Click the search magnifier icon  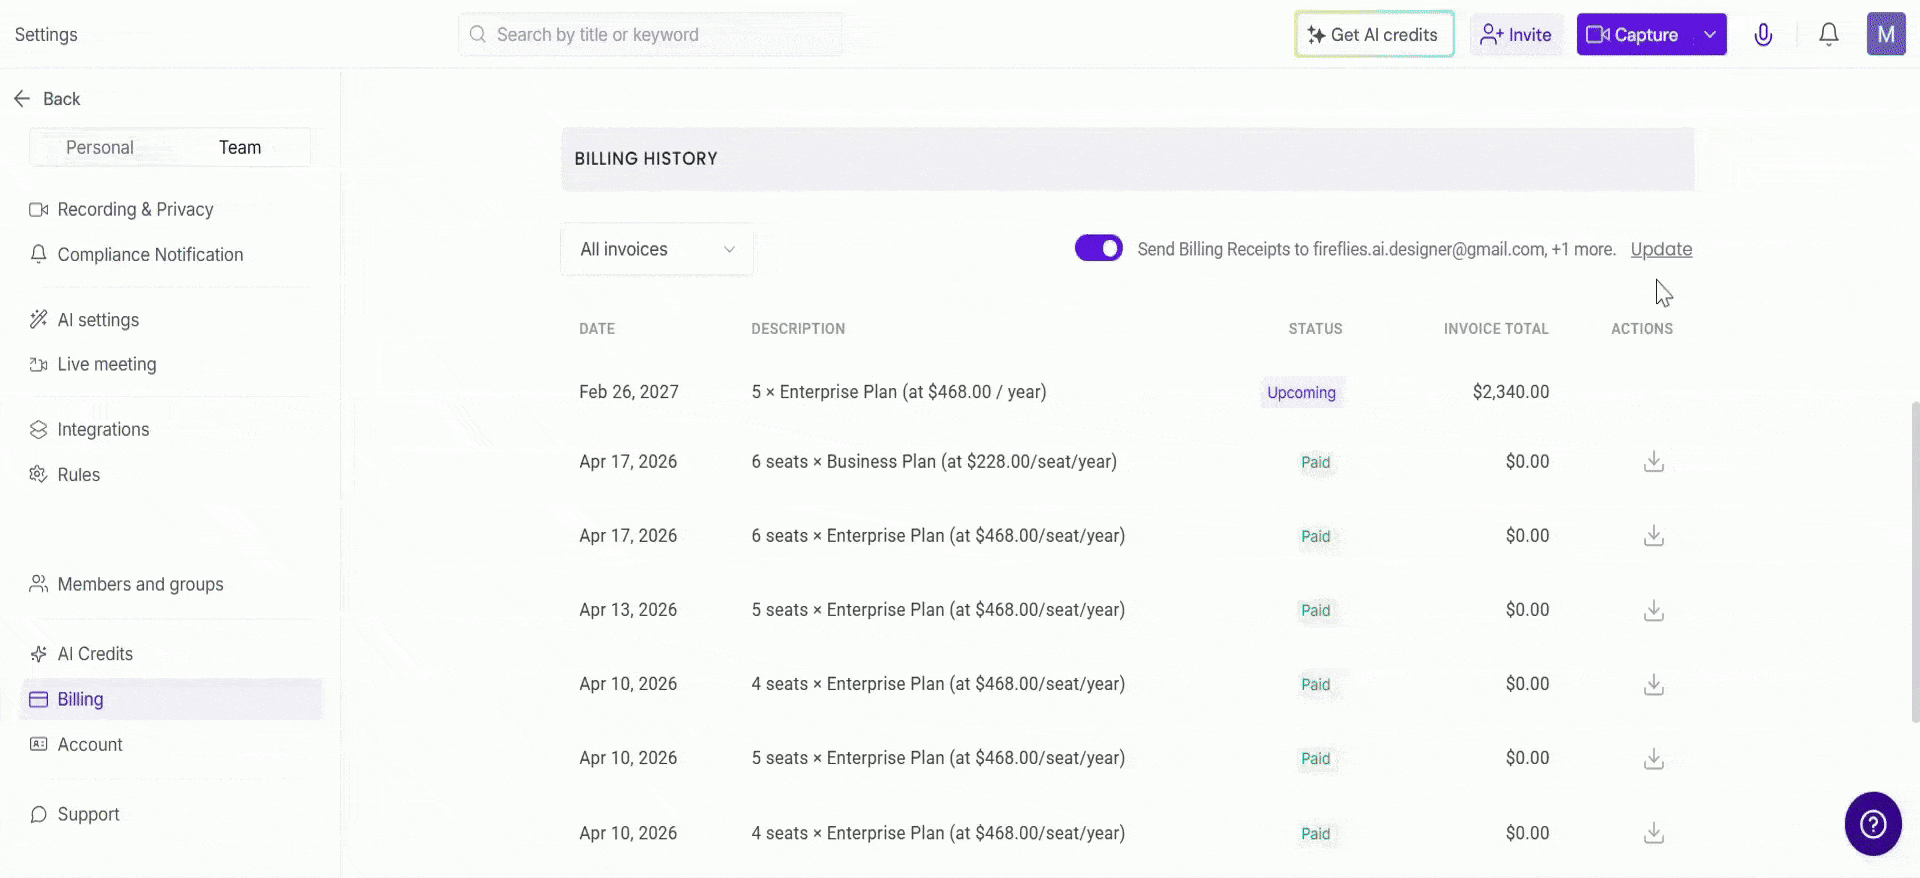click(478, 34)
